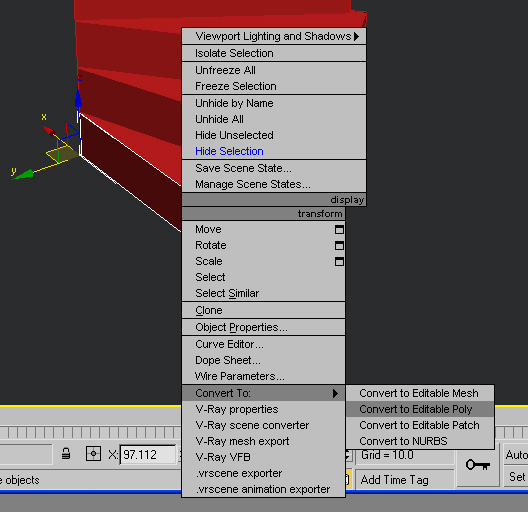The image size is (528, 512).
Task: Expand Viewport Lighting and Shadows submenu
Action: pyautogui.click(x=274, y=36)
